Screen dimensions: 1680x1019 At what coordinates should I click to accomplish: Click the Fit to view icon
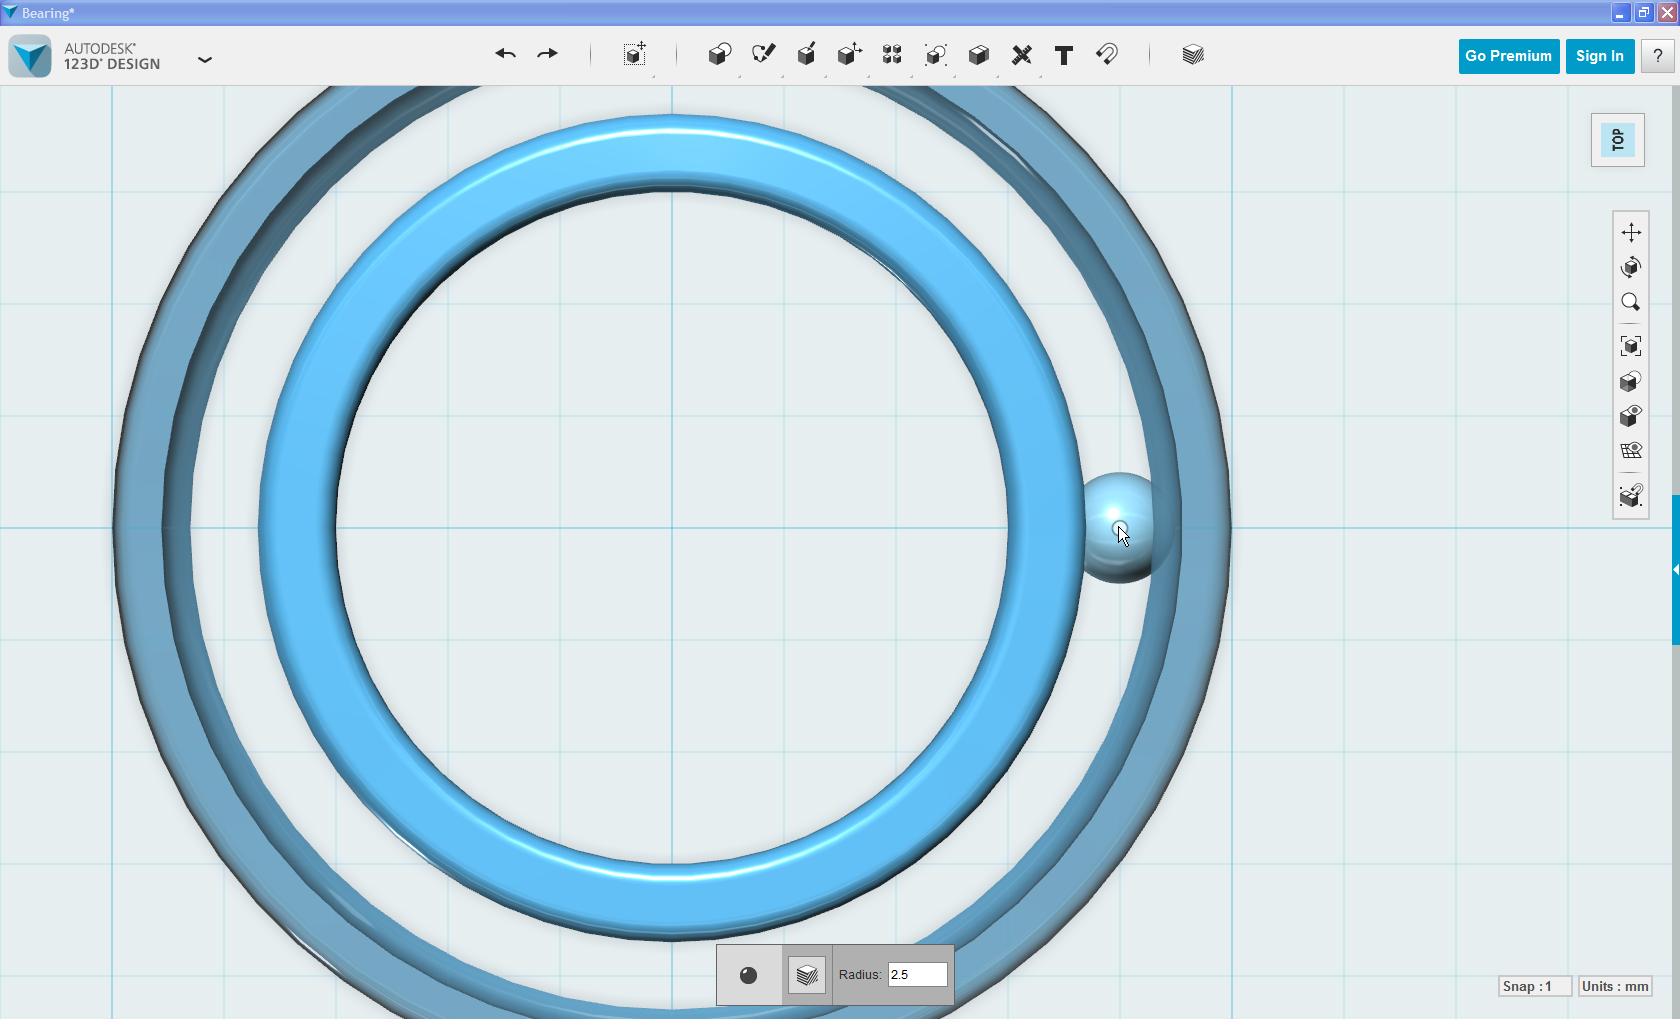1631,346
